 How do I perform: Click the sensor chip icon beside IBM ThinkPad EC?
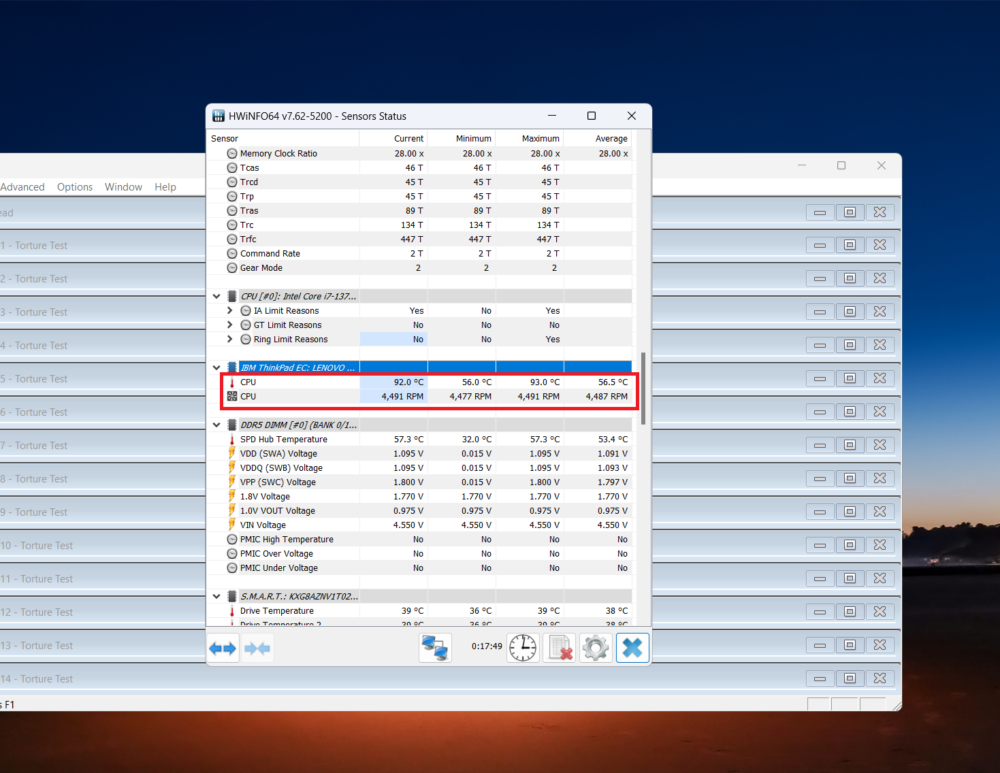(x=230, y=366)
